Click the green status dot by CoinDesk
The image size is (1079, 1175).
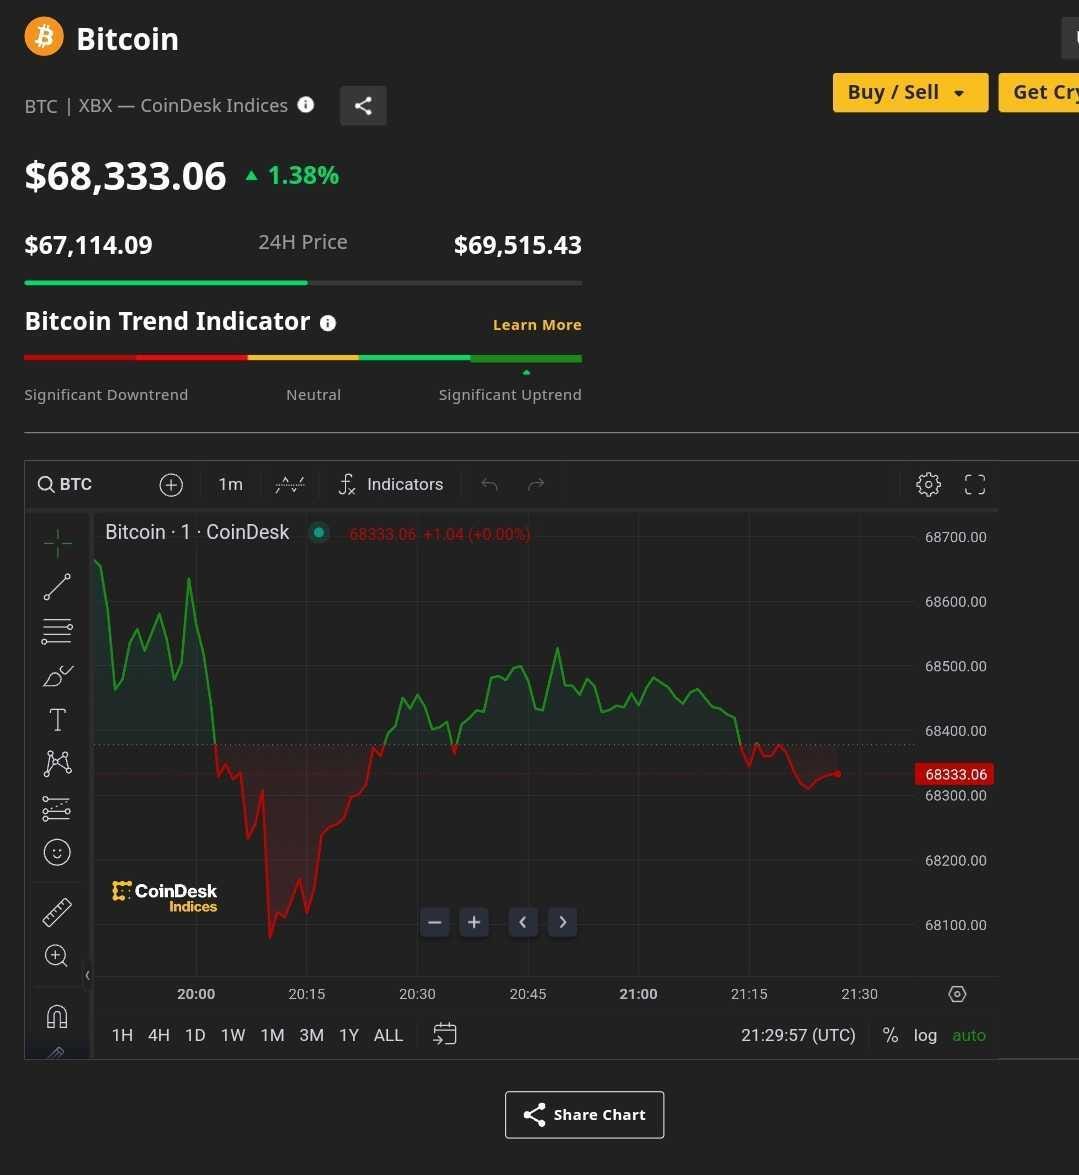tap(318, 532)
